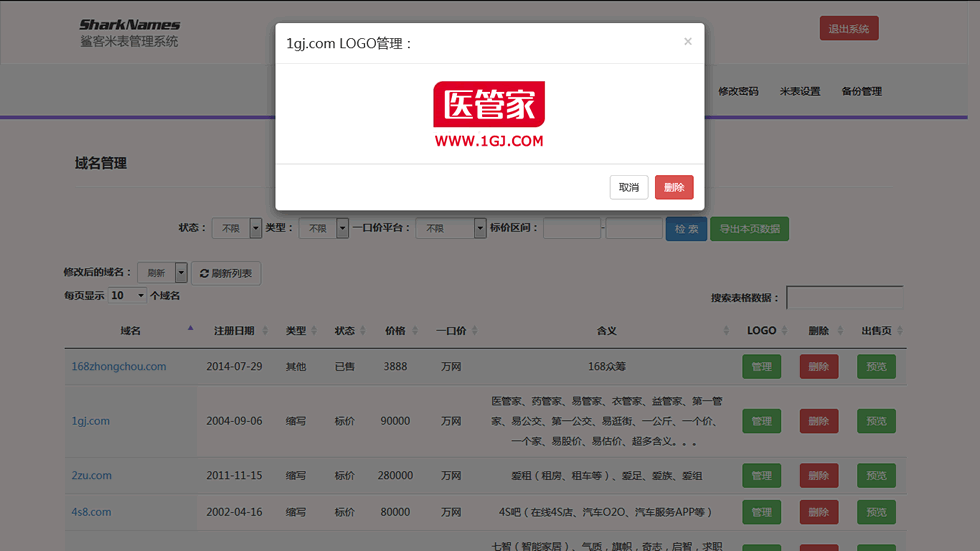Click the 搜索表格数据 input field
The height and width of the screenshot is (551, 980).
pos(844,297)
